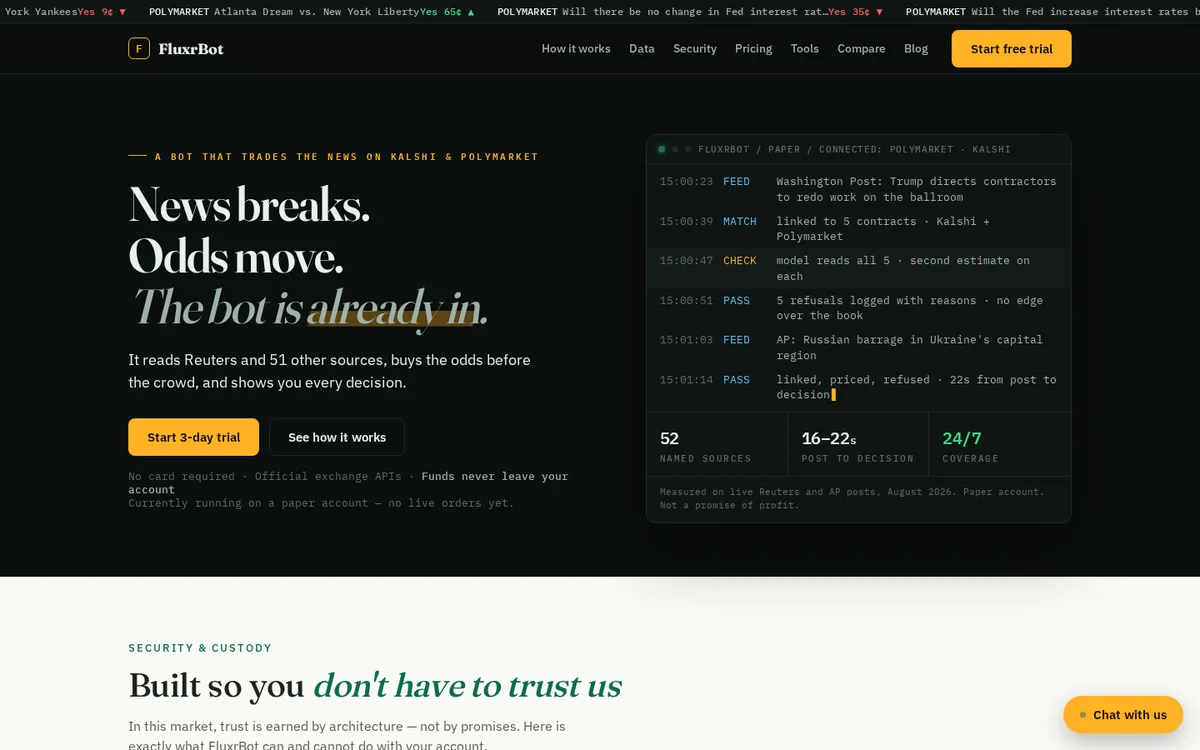Select the highlighted 15:00:47 CHECK log row
Image resolution: width=1200 pixels, height=750 pixels.
(858, 268)
